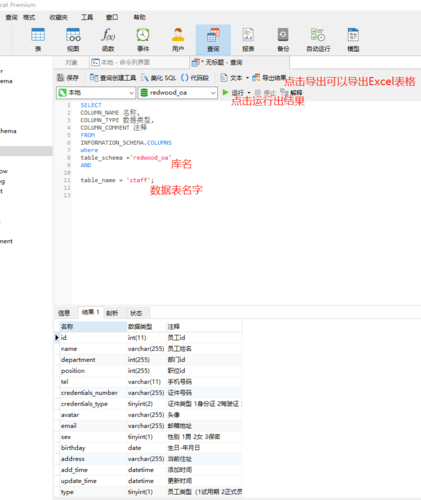
Task: Open the 报表 (Report) toolbar icon
Action: coord(248,40)
